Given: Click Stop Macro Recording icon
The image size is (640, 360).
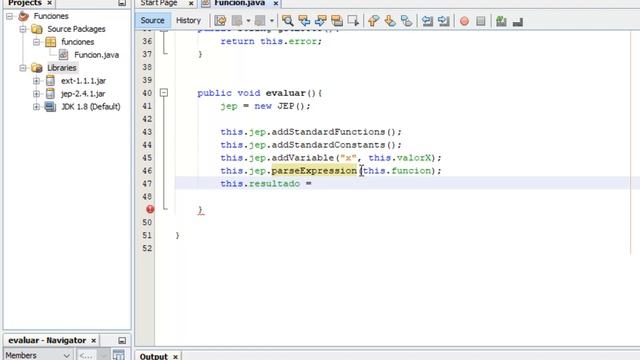Looking at the screenshot, I should click(481, 21).
